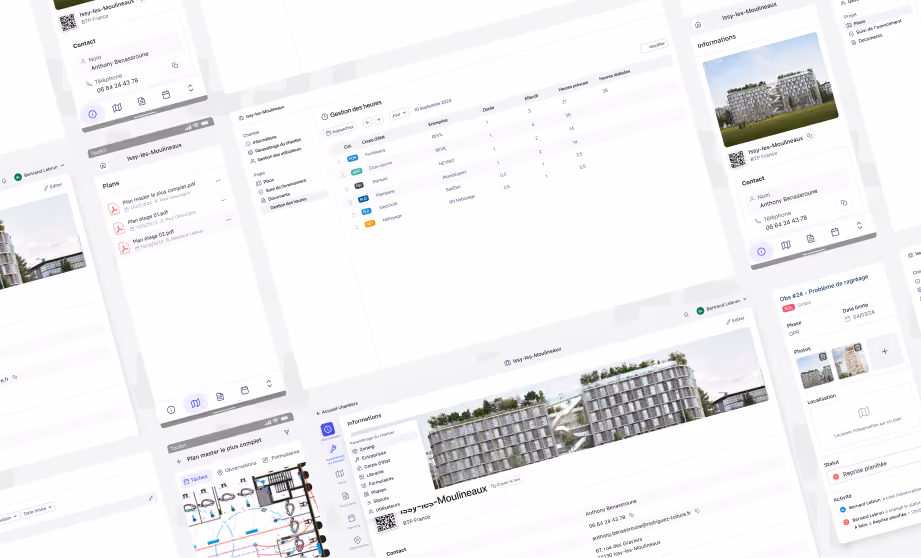Go to next day arrow in Gestion des heures
The height and width of the screenshot is (558, 921).
378,119
